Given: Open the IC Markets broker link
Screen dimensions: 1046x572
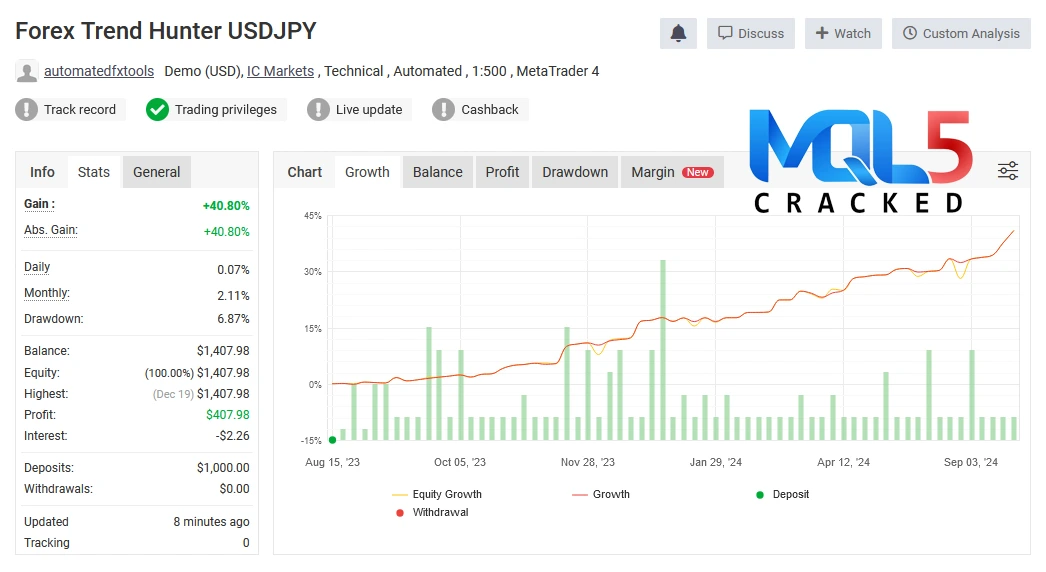Looking at the screenshot, I should point(280,71).
